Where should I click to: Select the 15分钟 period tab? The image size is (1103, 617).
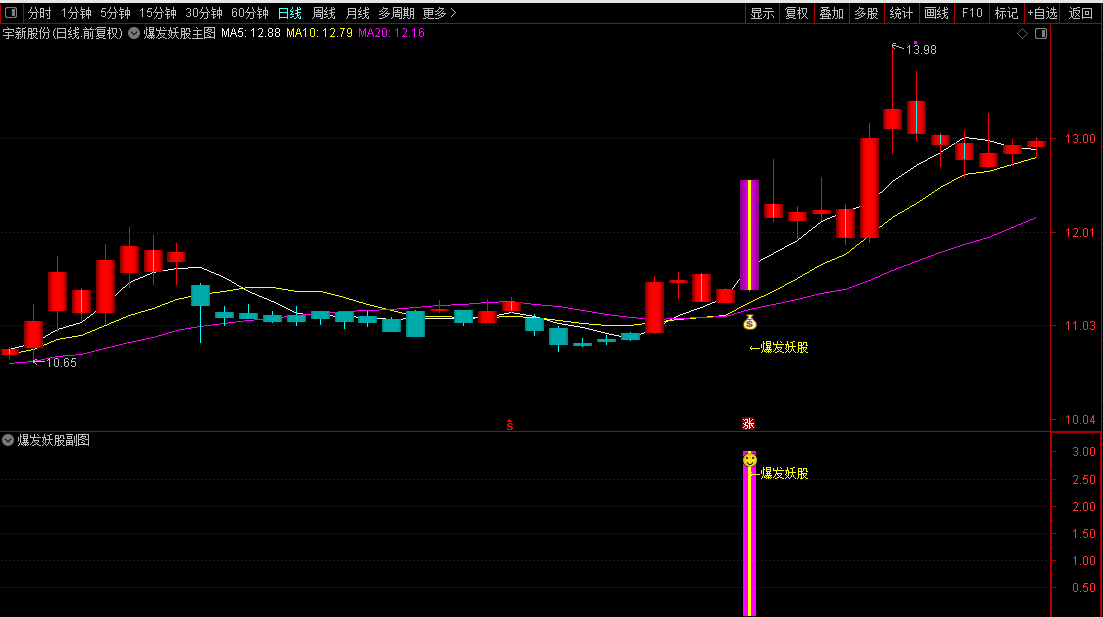[158, 13]
